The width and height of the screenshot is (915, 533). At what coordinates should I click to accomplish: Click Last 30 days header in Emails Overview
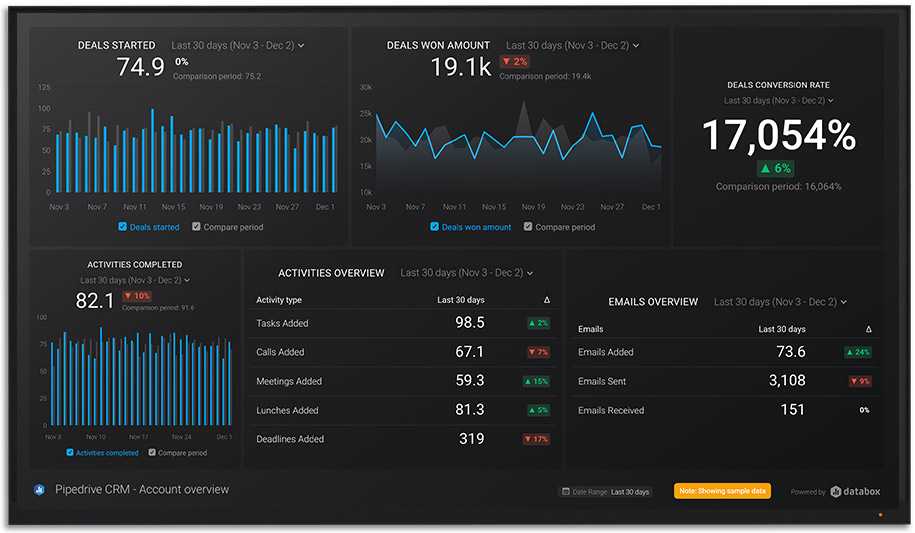[x=782, y=329]
